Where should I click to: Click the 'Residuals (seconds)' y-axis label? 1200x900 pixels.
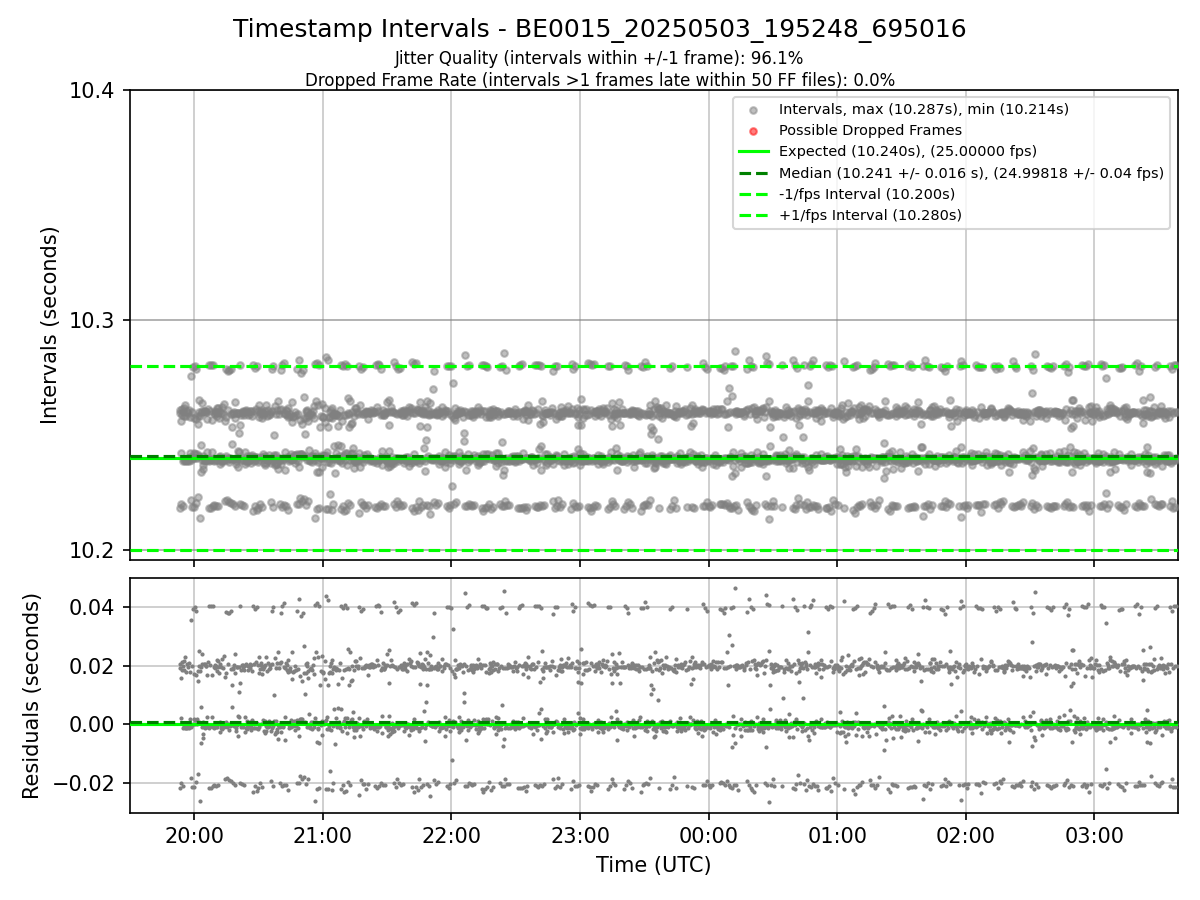[x=32, y=696]
